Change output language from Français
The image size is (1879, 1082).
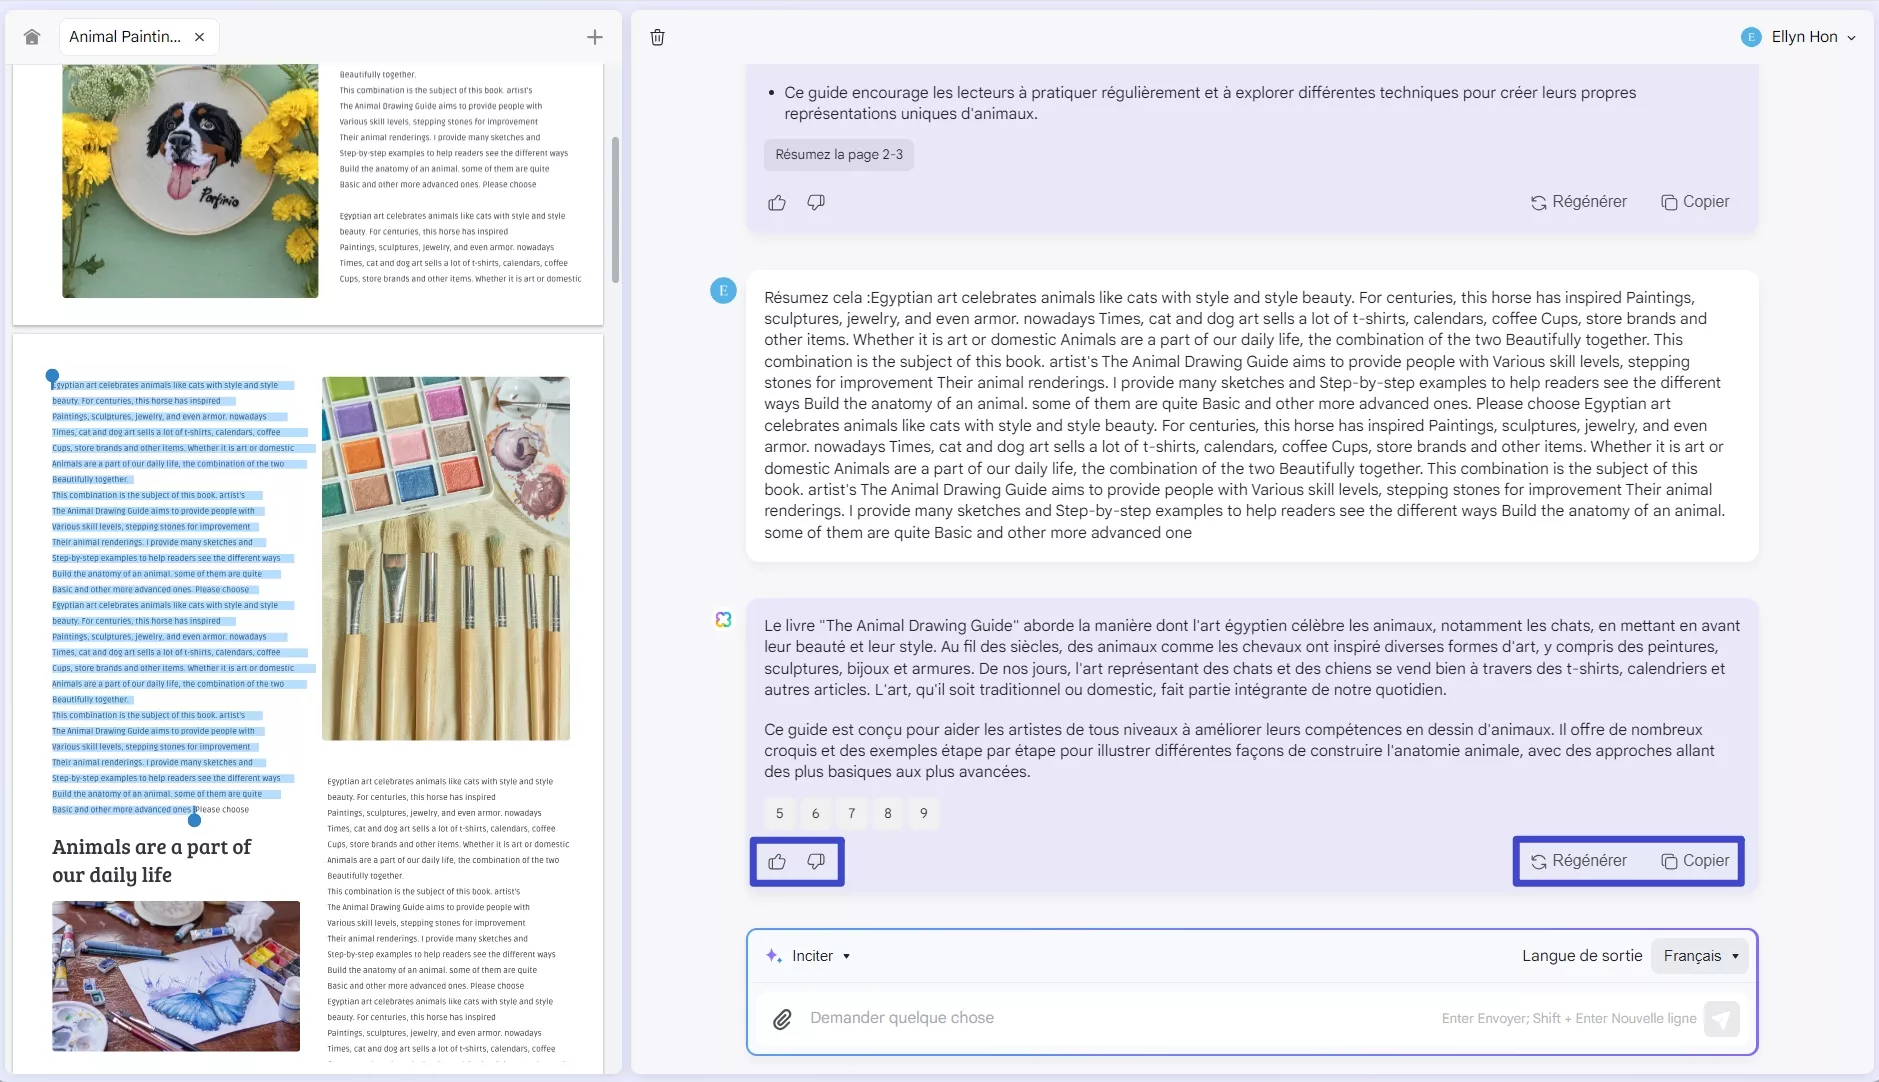click(x=1700, y=956)
